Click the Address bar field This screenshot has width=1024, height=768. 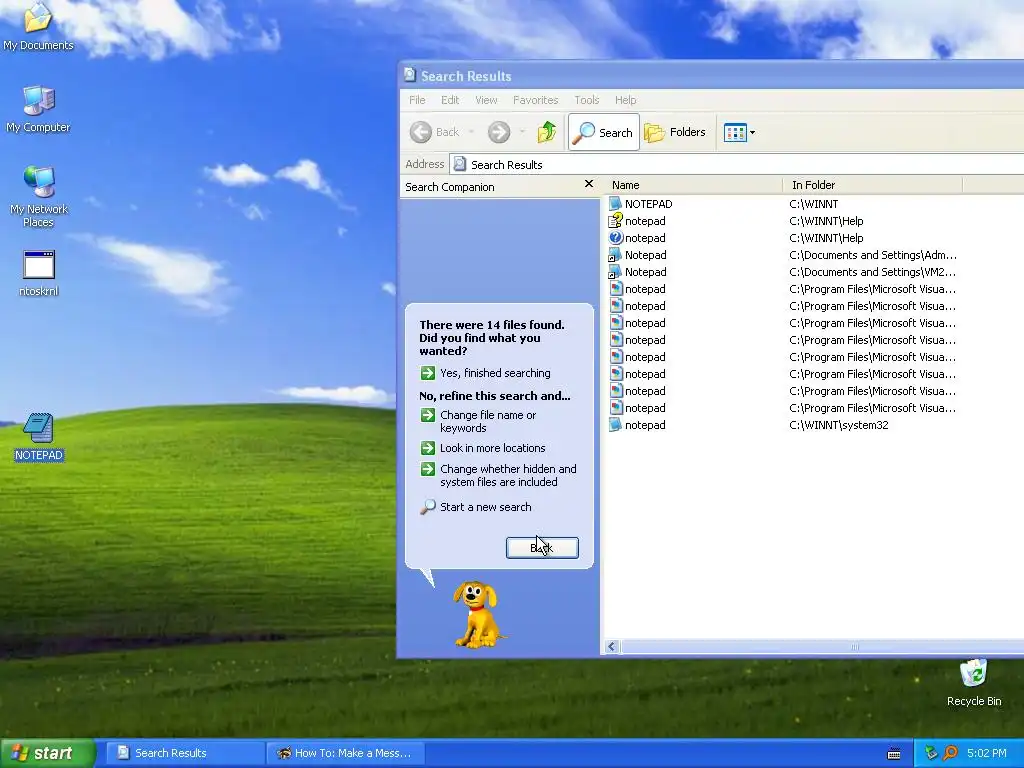click(x=737, y=165)
